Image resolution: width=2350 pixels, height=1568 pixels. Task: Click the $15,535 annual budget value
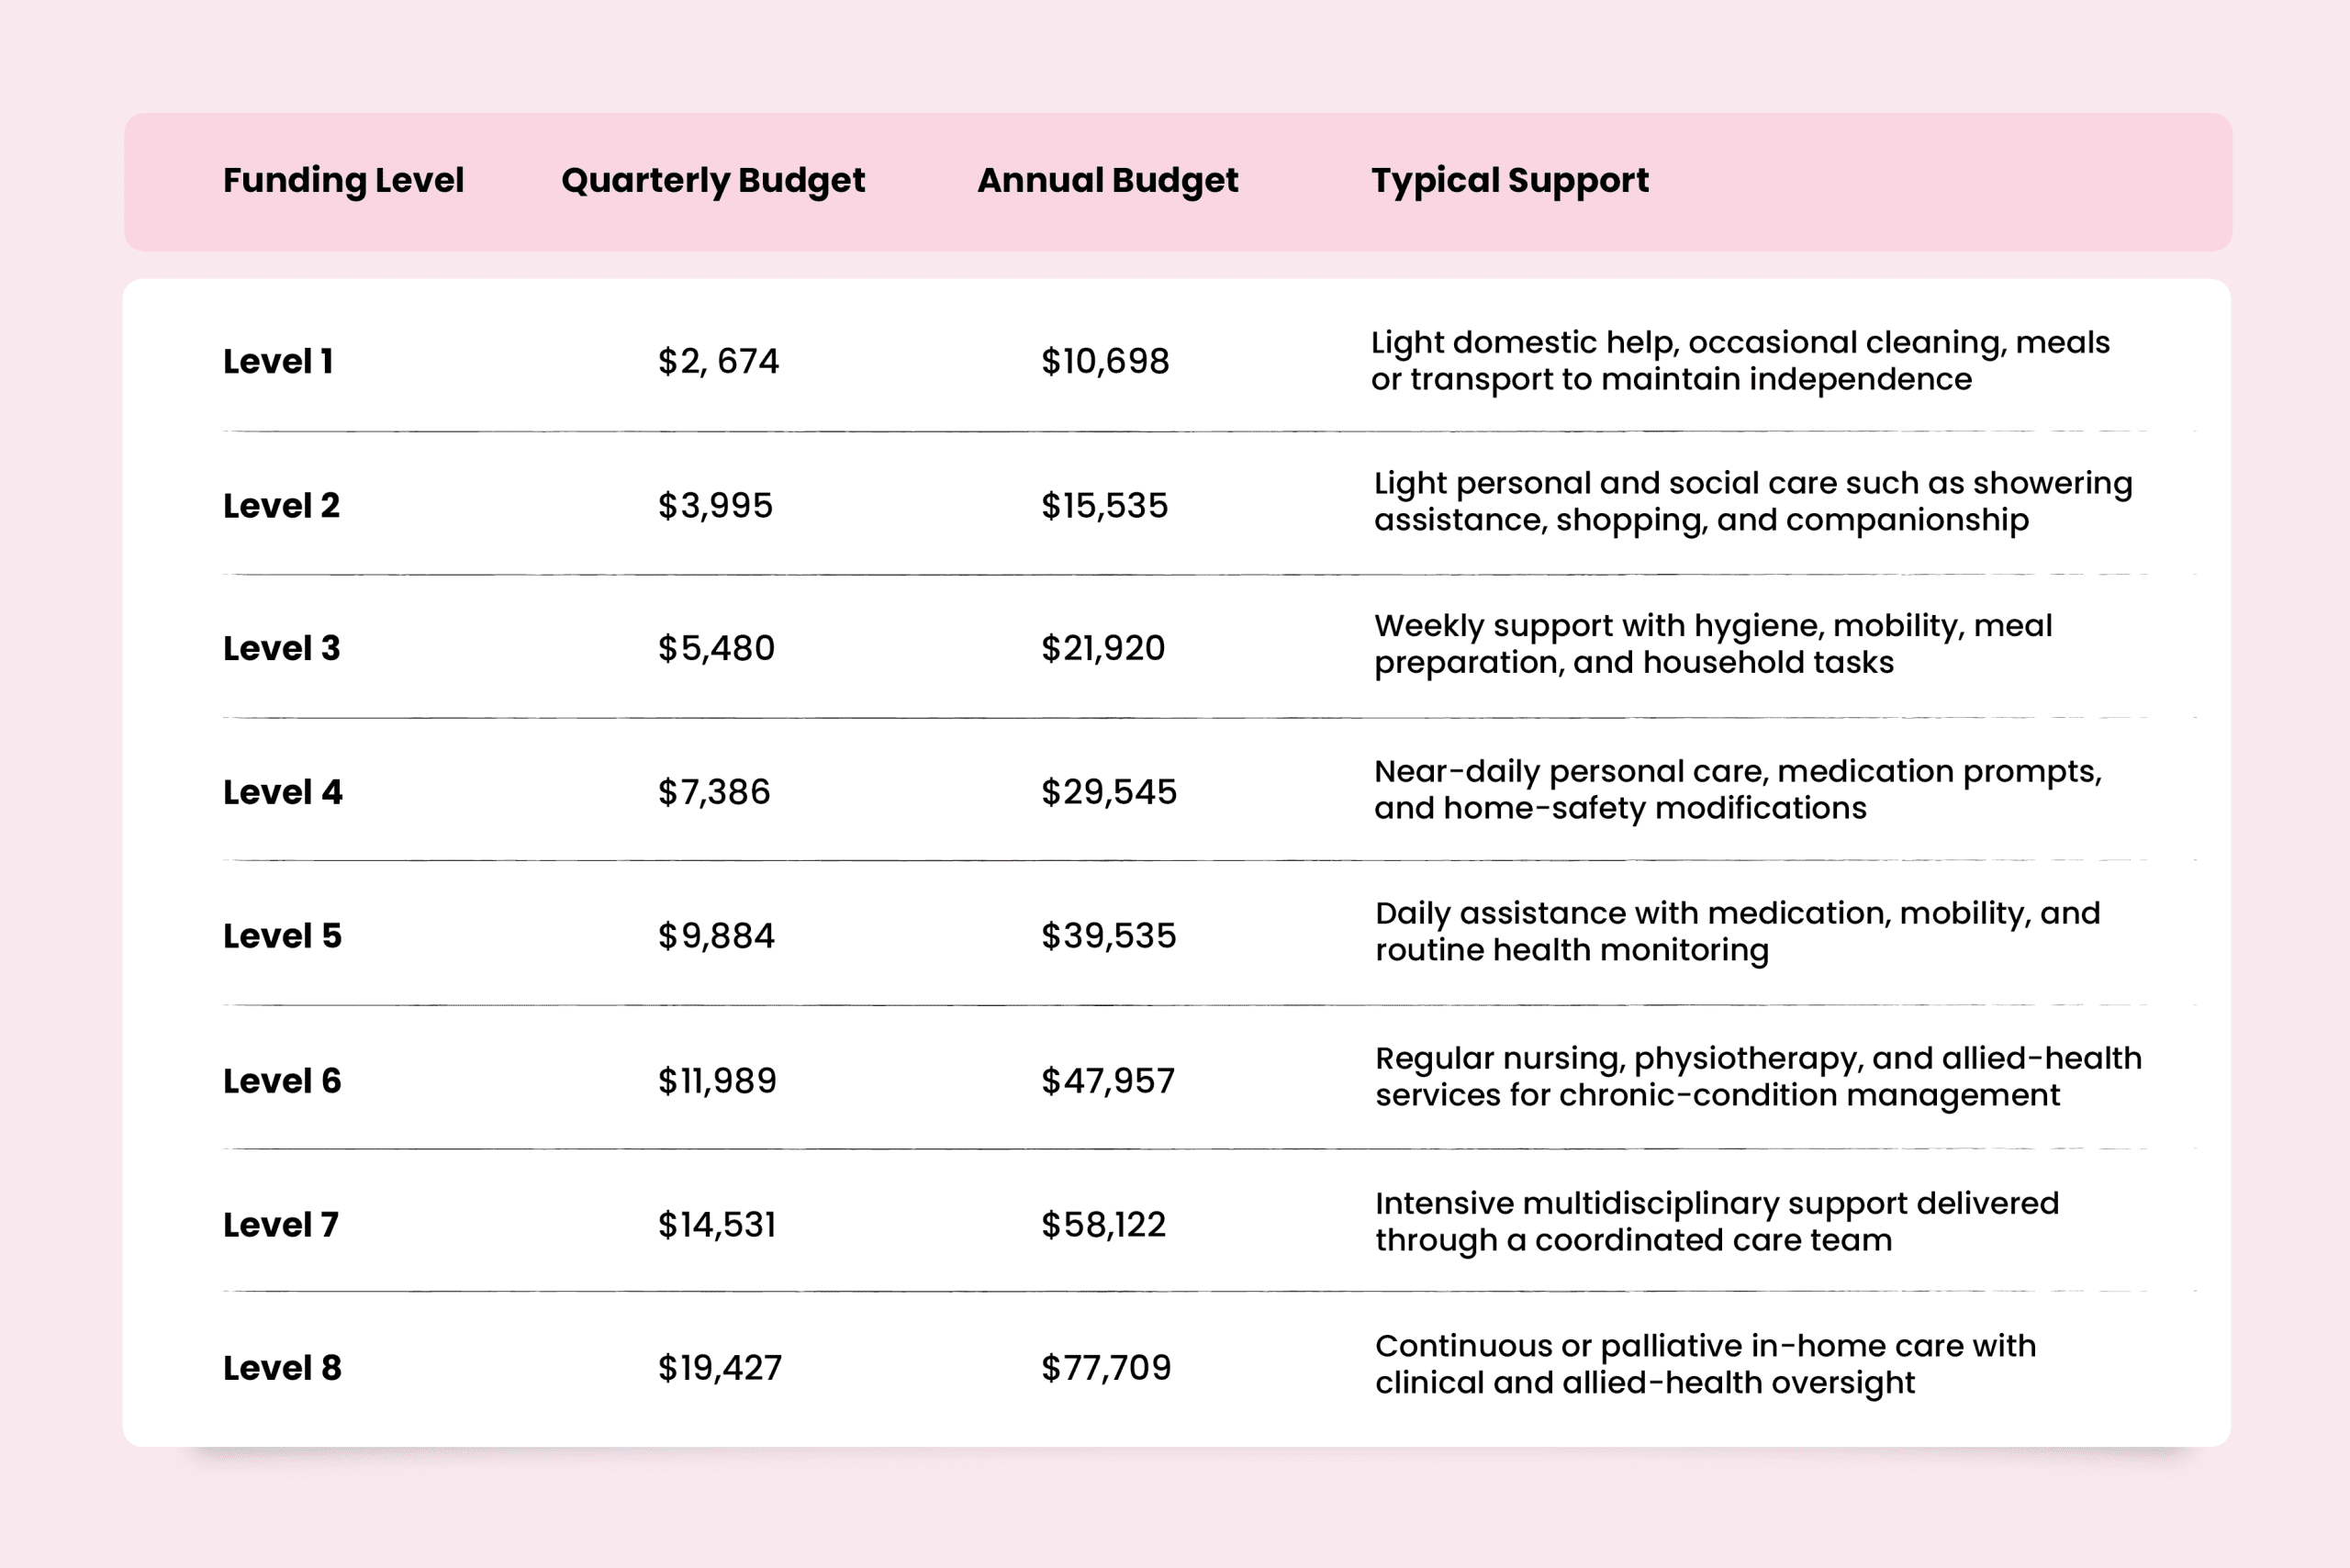pyautogui.click(x=1104, y=506)
